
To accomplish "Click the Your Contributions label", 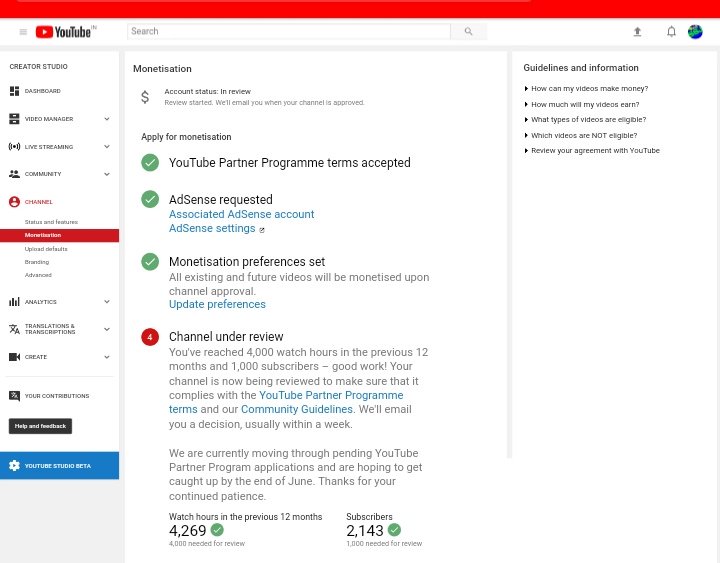I will 57,396.
